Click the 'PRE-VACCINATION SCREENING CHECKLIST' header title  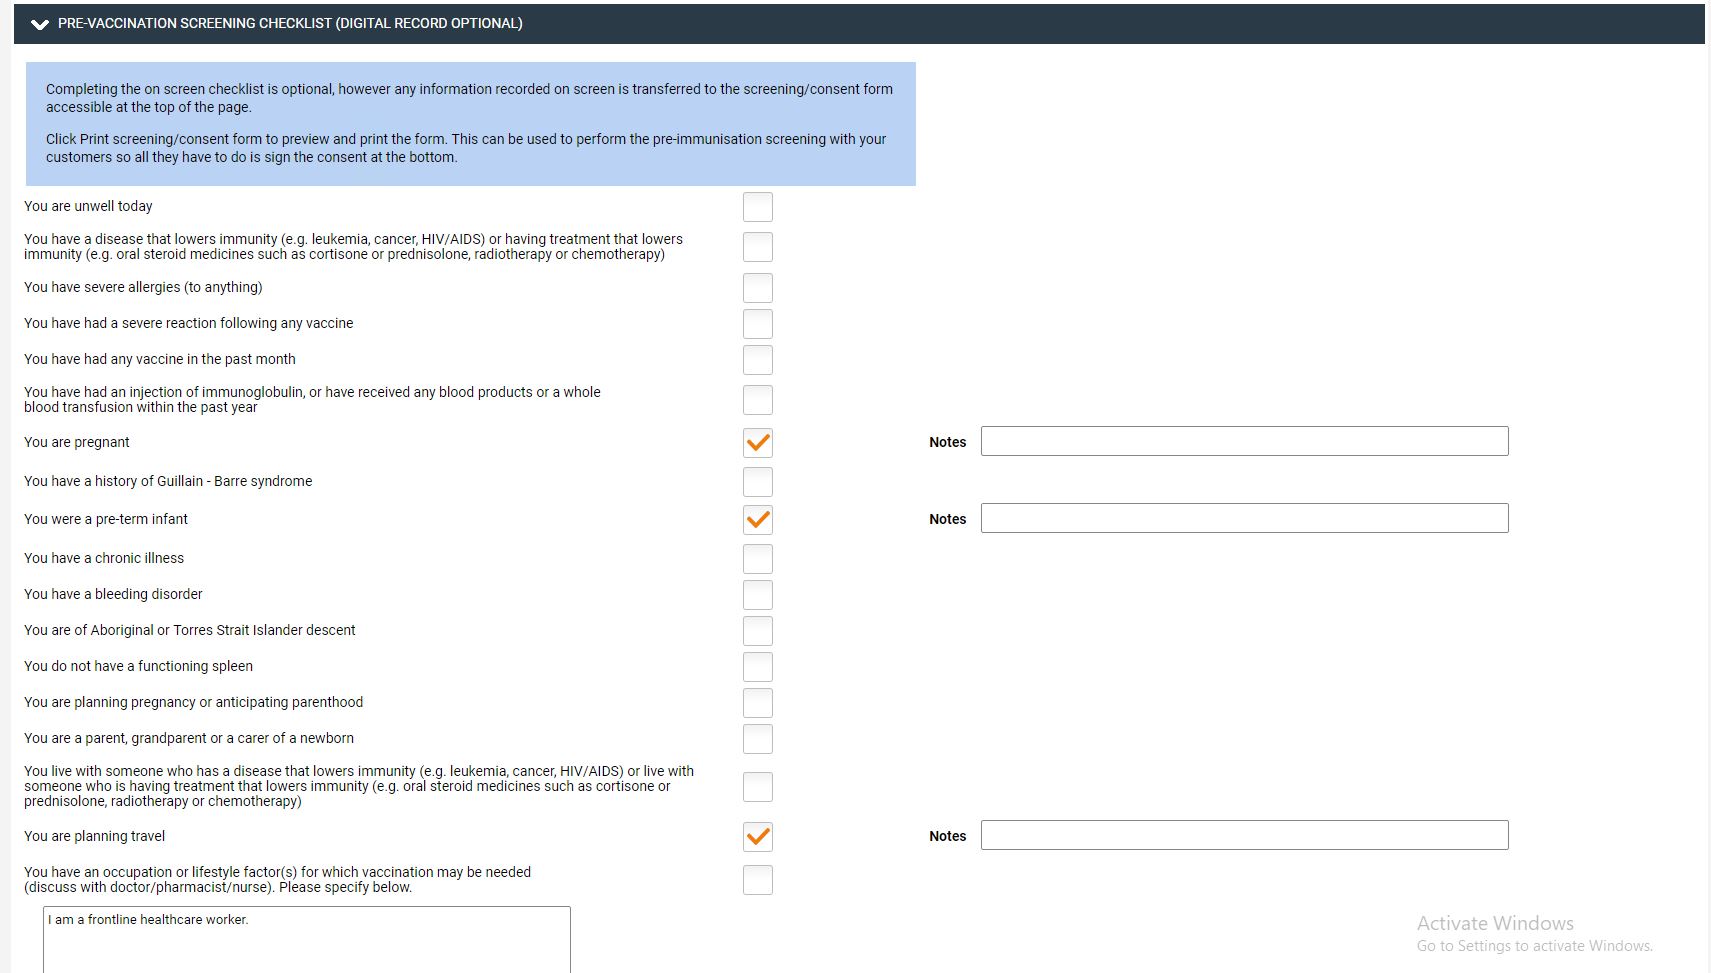[x=290, y=23]
